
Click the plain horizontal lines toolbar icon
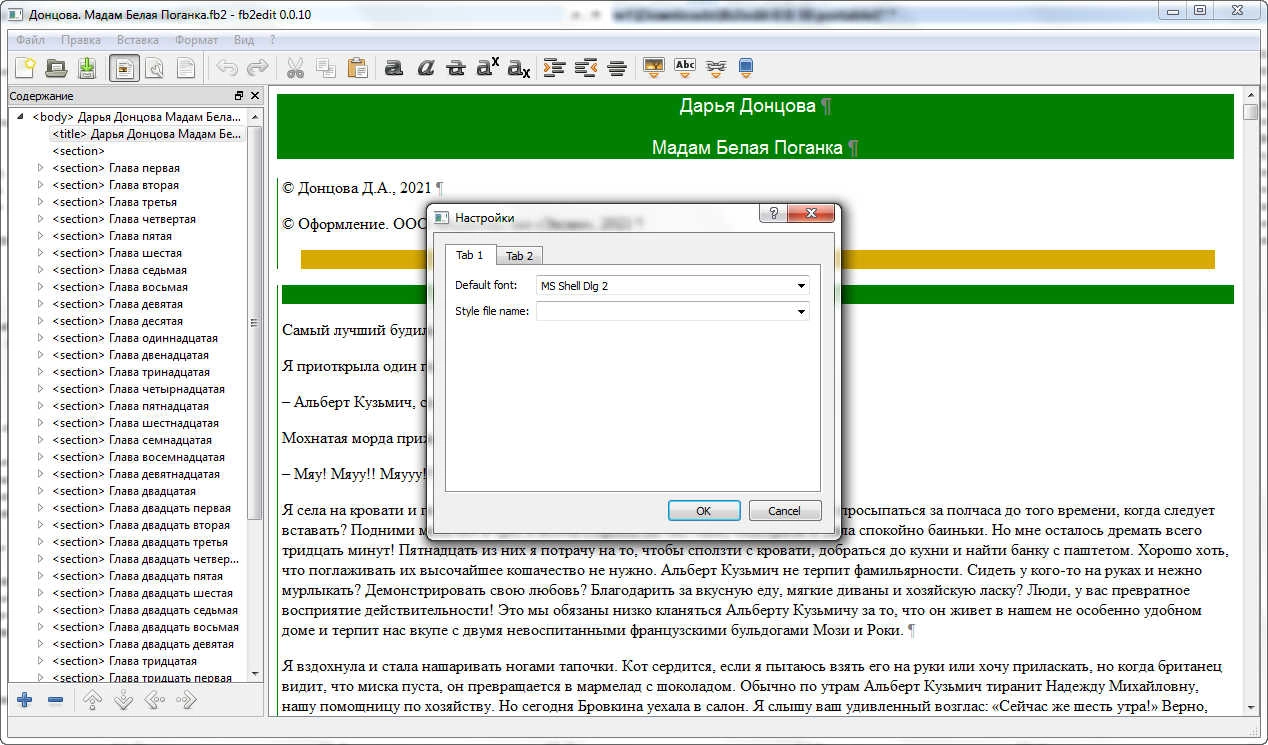pyautogui.click(x=617, y=68)
